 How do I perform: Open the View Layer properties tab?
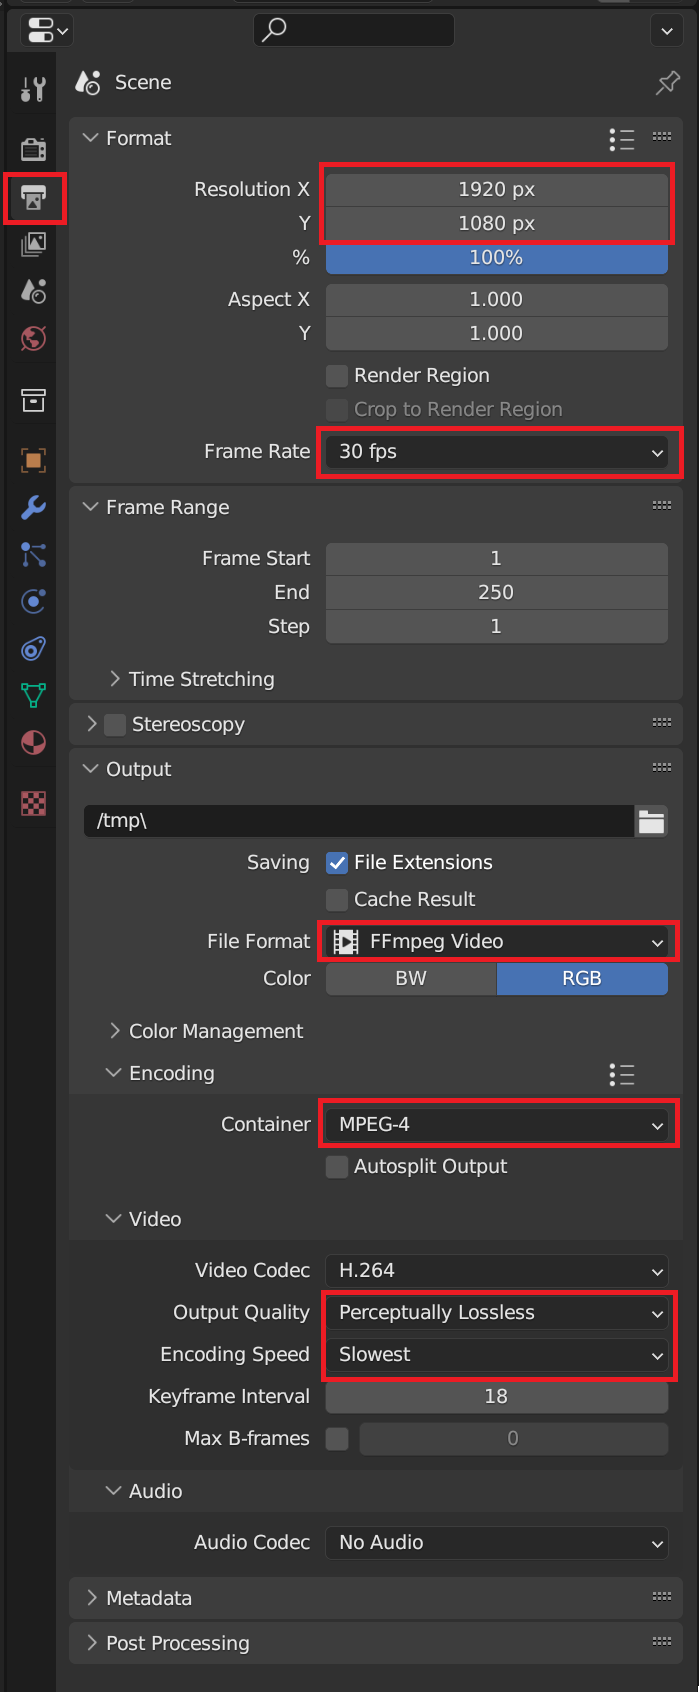tap(33, 244)
